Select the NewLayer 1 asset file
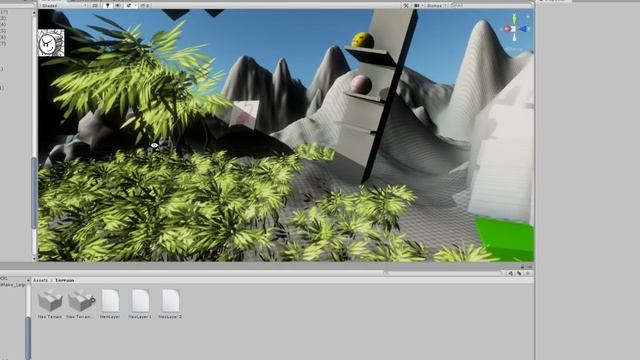This screenshot has height=360, width=640. [x=140, y=304]
